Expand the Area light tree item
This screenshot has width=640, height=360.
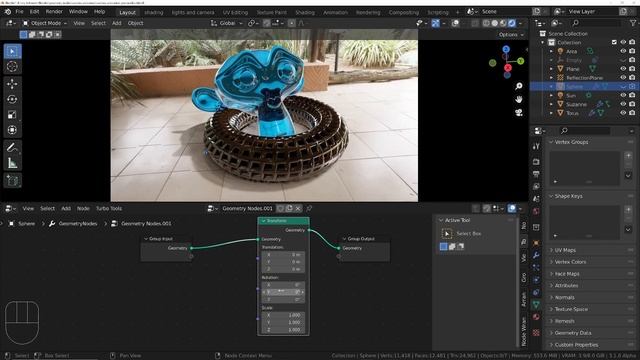pos(551,51)
